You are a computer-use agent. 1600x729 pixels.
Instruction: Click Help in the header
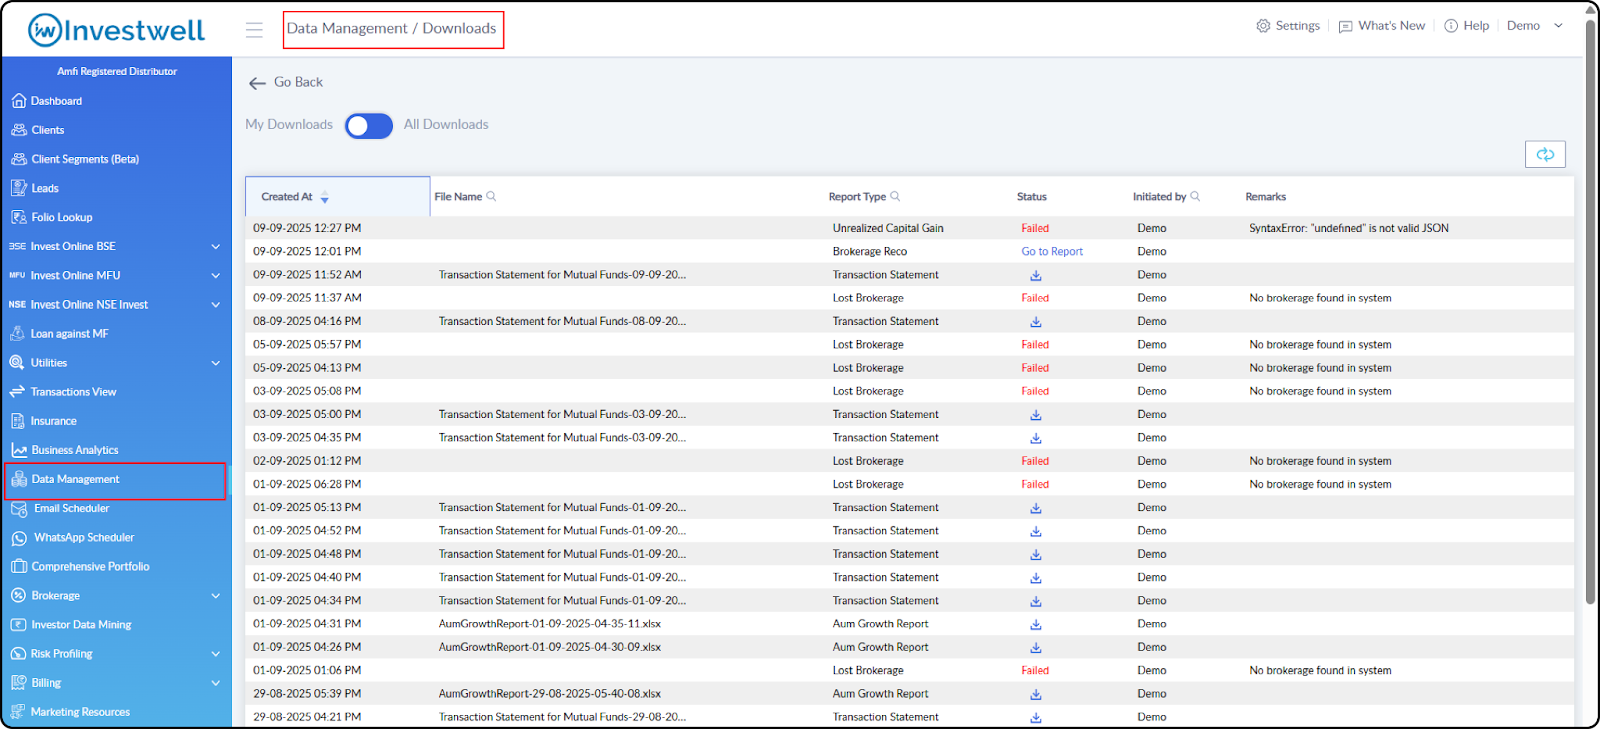click(1476, 26)
